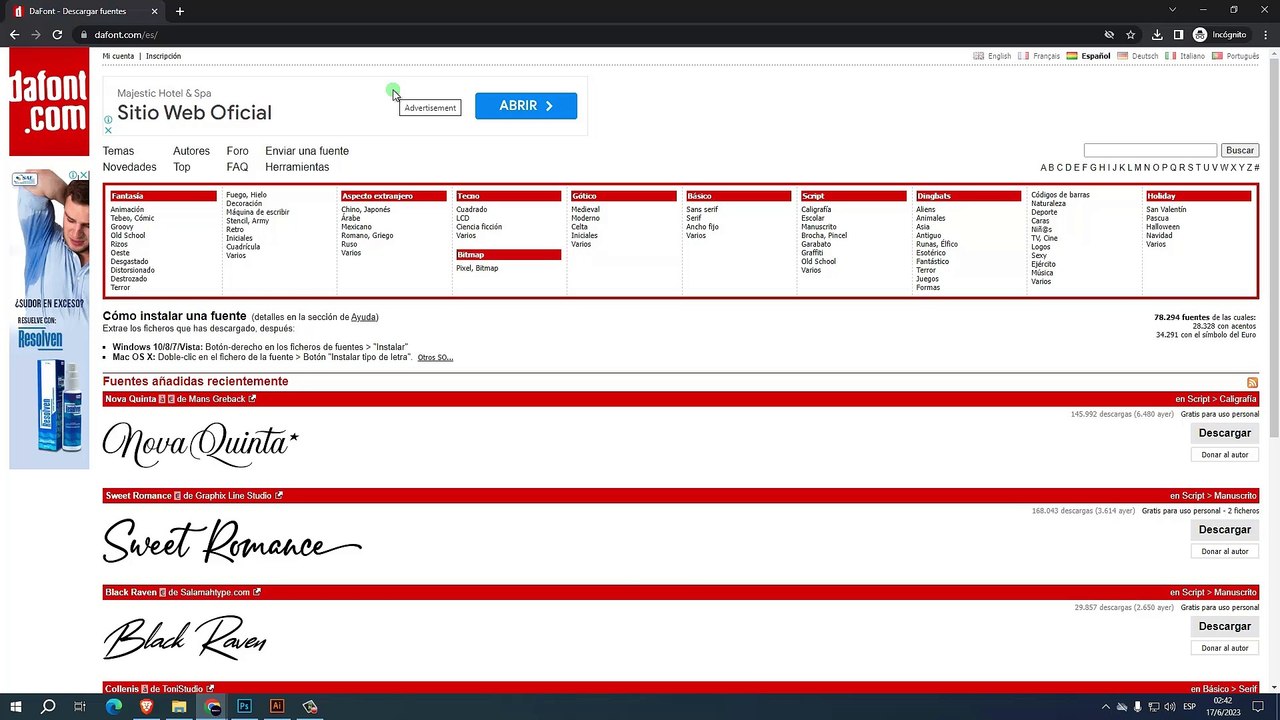Viewport: 1280px width, 720px height.
Task: Open the Herramientas page
Action: [297, 167]
